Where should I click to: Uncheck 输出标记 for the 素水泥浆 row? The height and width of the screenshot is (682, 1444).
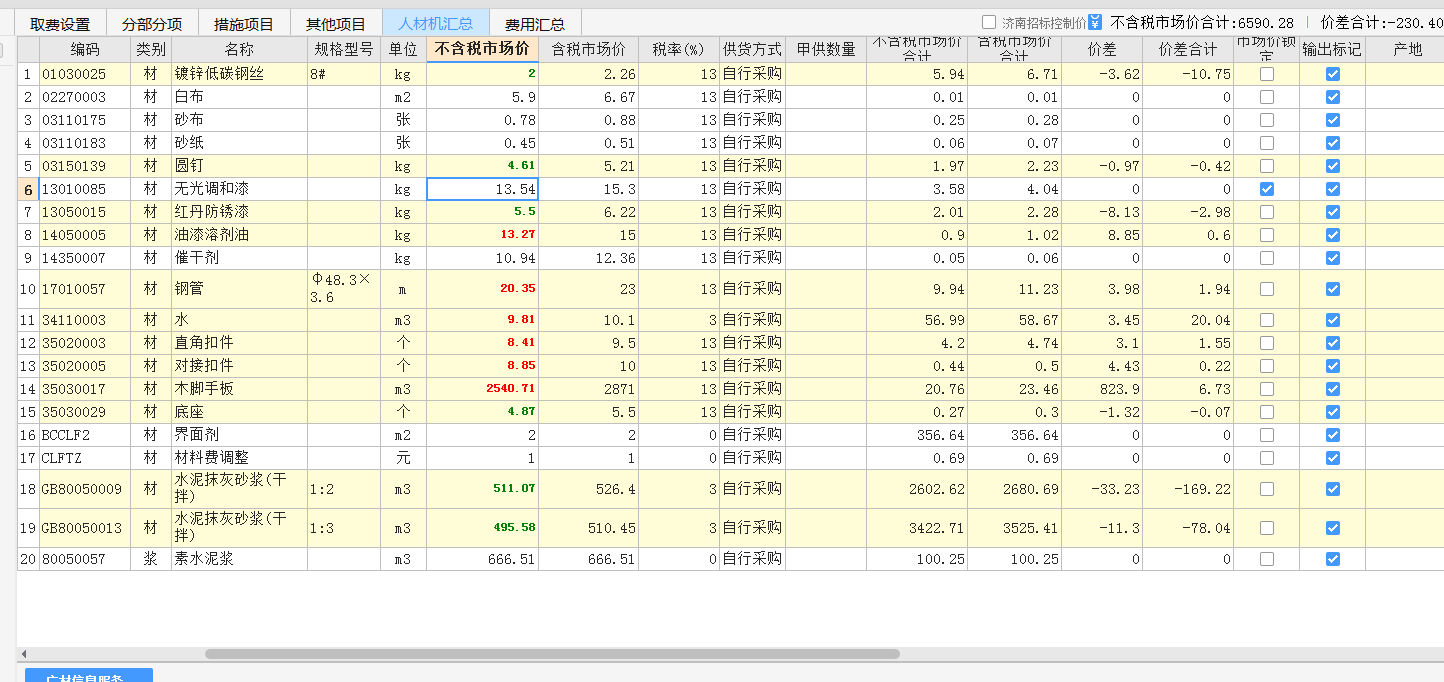tap(1334, 558)
